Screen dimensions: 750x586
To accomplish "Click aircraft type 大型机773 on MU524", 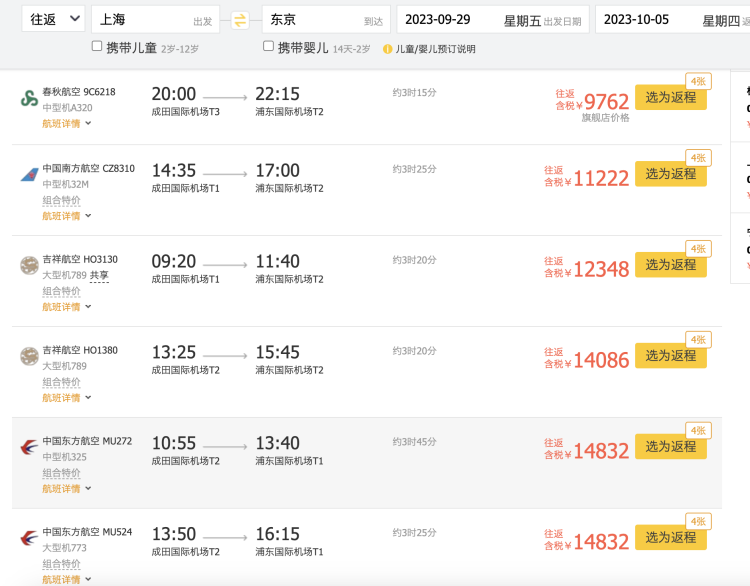I will click(65, 548).
